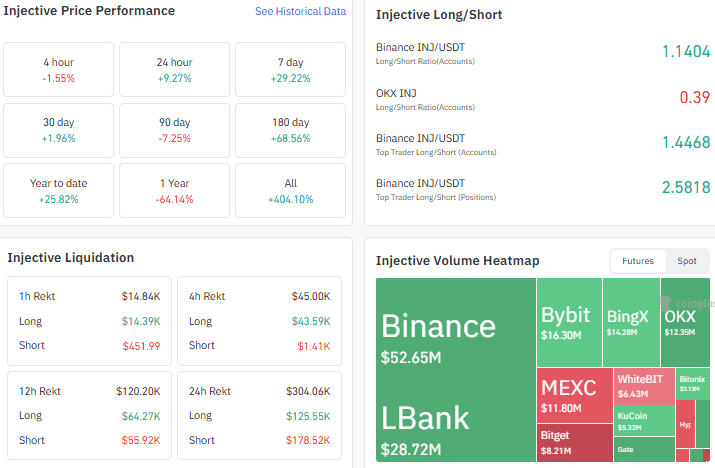Image resolution: width=715 pixels, height=468 pixels.
Task: Click the OKX heatmap tile
Action: 685,322
